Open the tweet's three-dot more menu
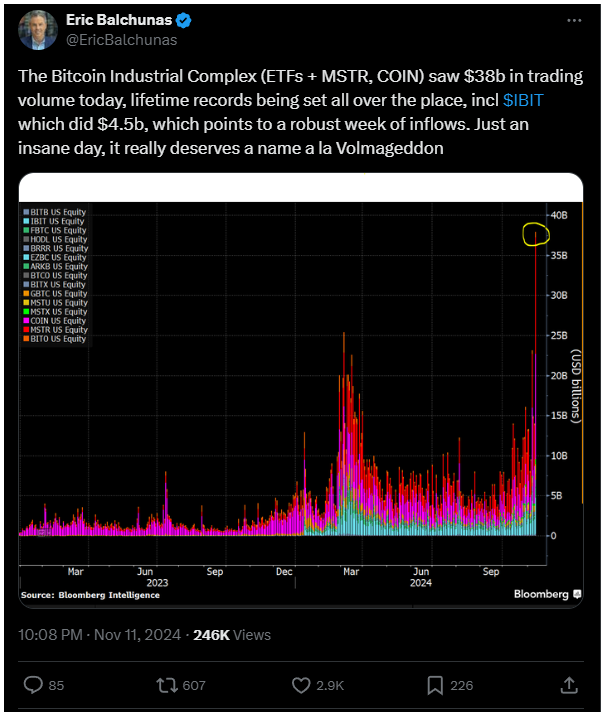The height and width of the screenshot is (716, 605). (574, 21)
